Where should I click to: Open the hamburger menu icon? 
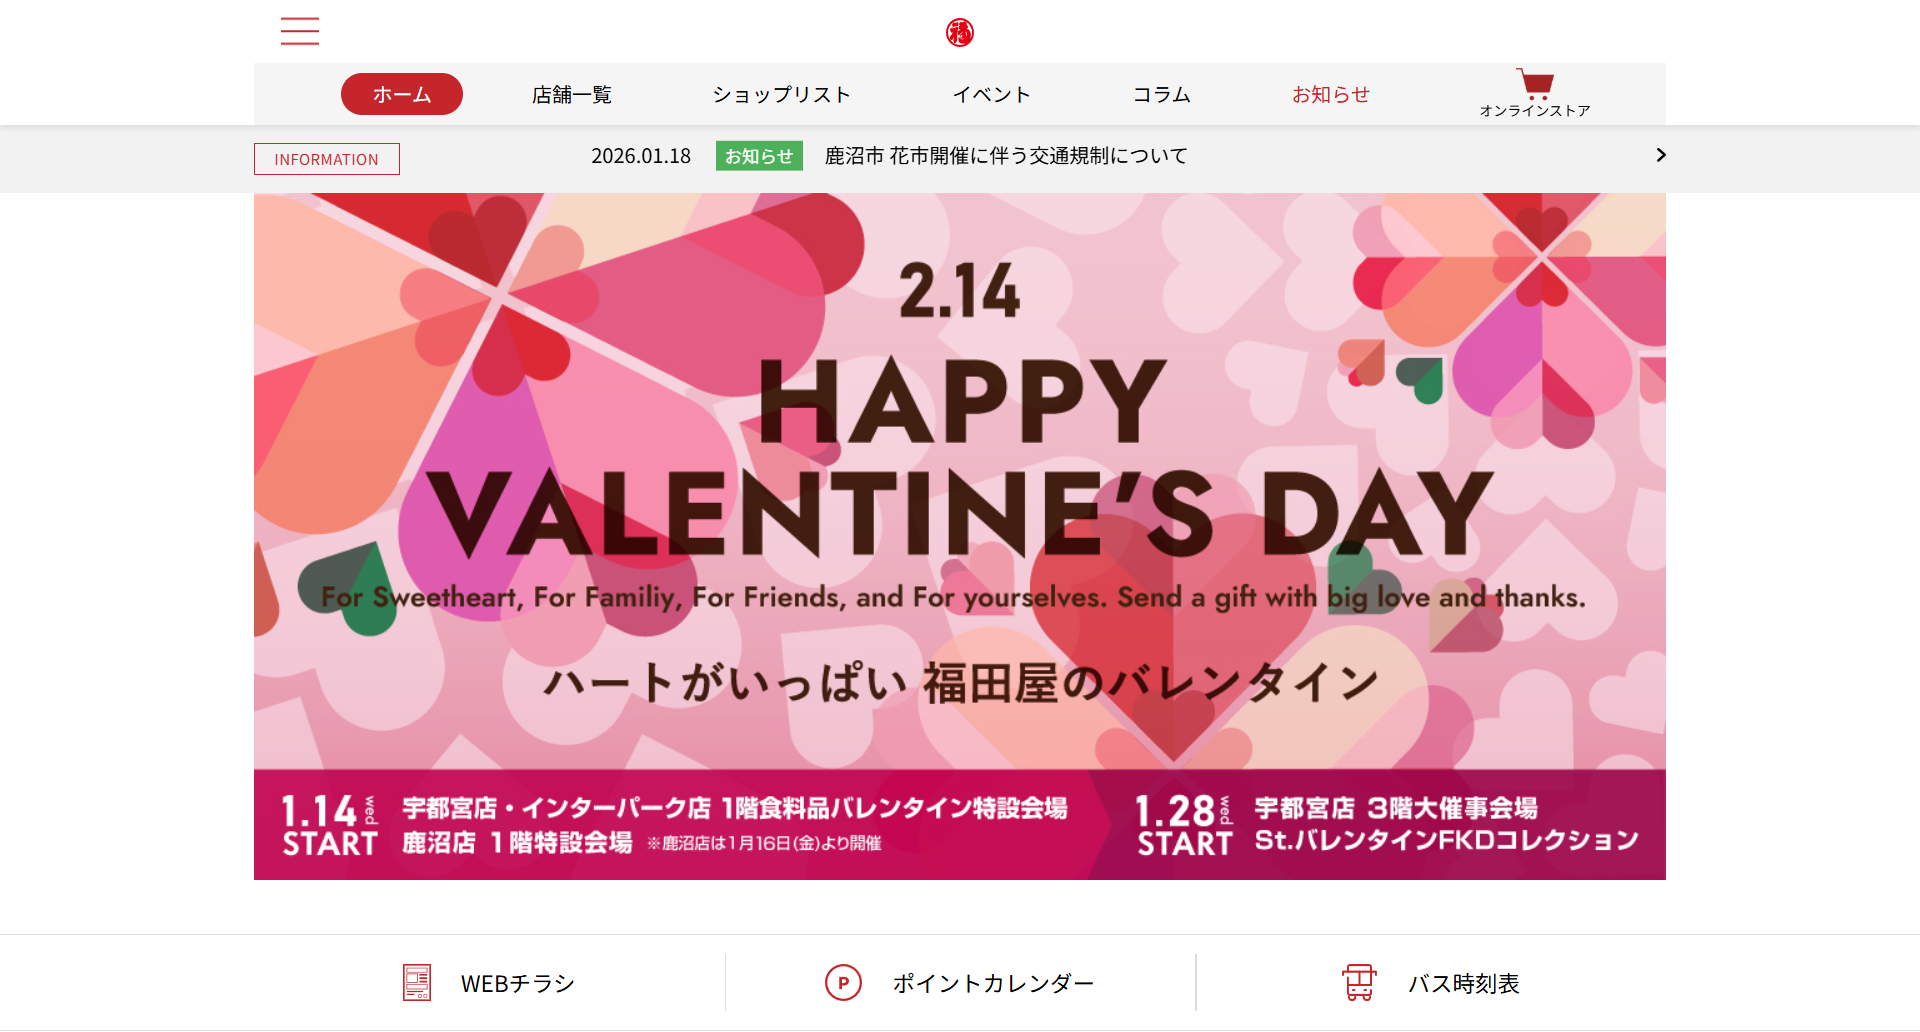pyautogui.click(x=300, y=31)
